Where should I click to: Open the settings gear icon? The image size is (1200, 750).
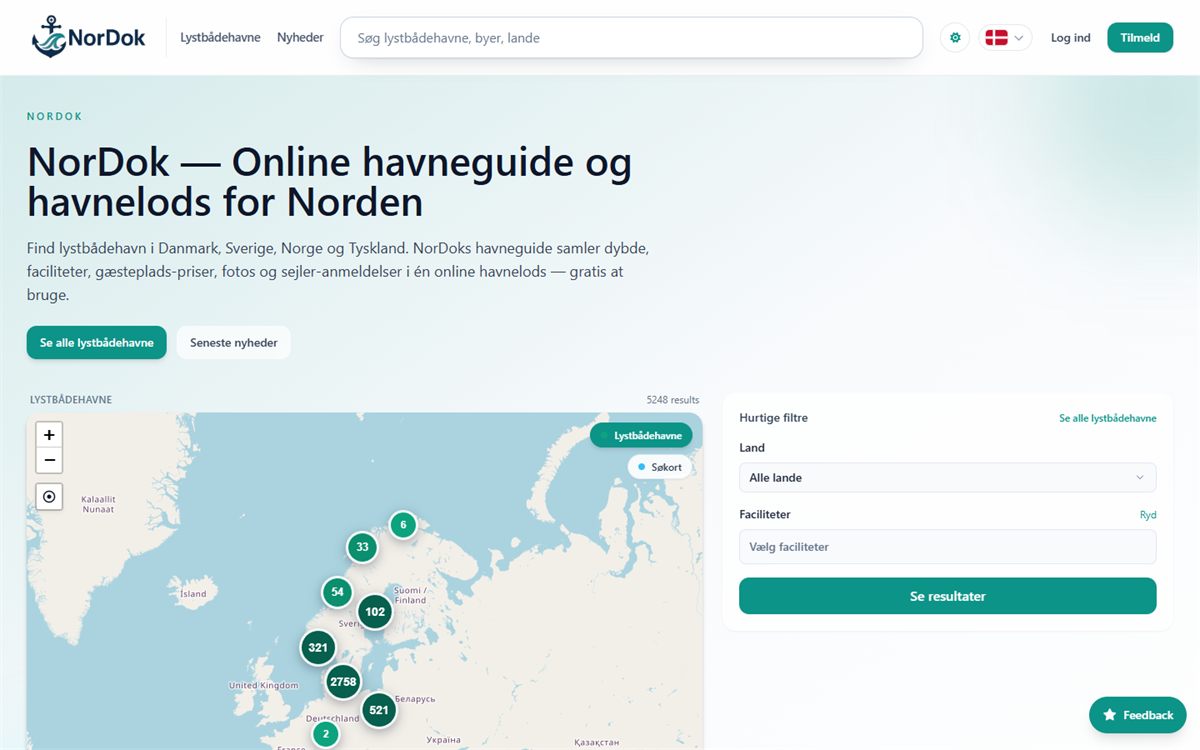955,38
